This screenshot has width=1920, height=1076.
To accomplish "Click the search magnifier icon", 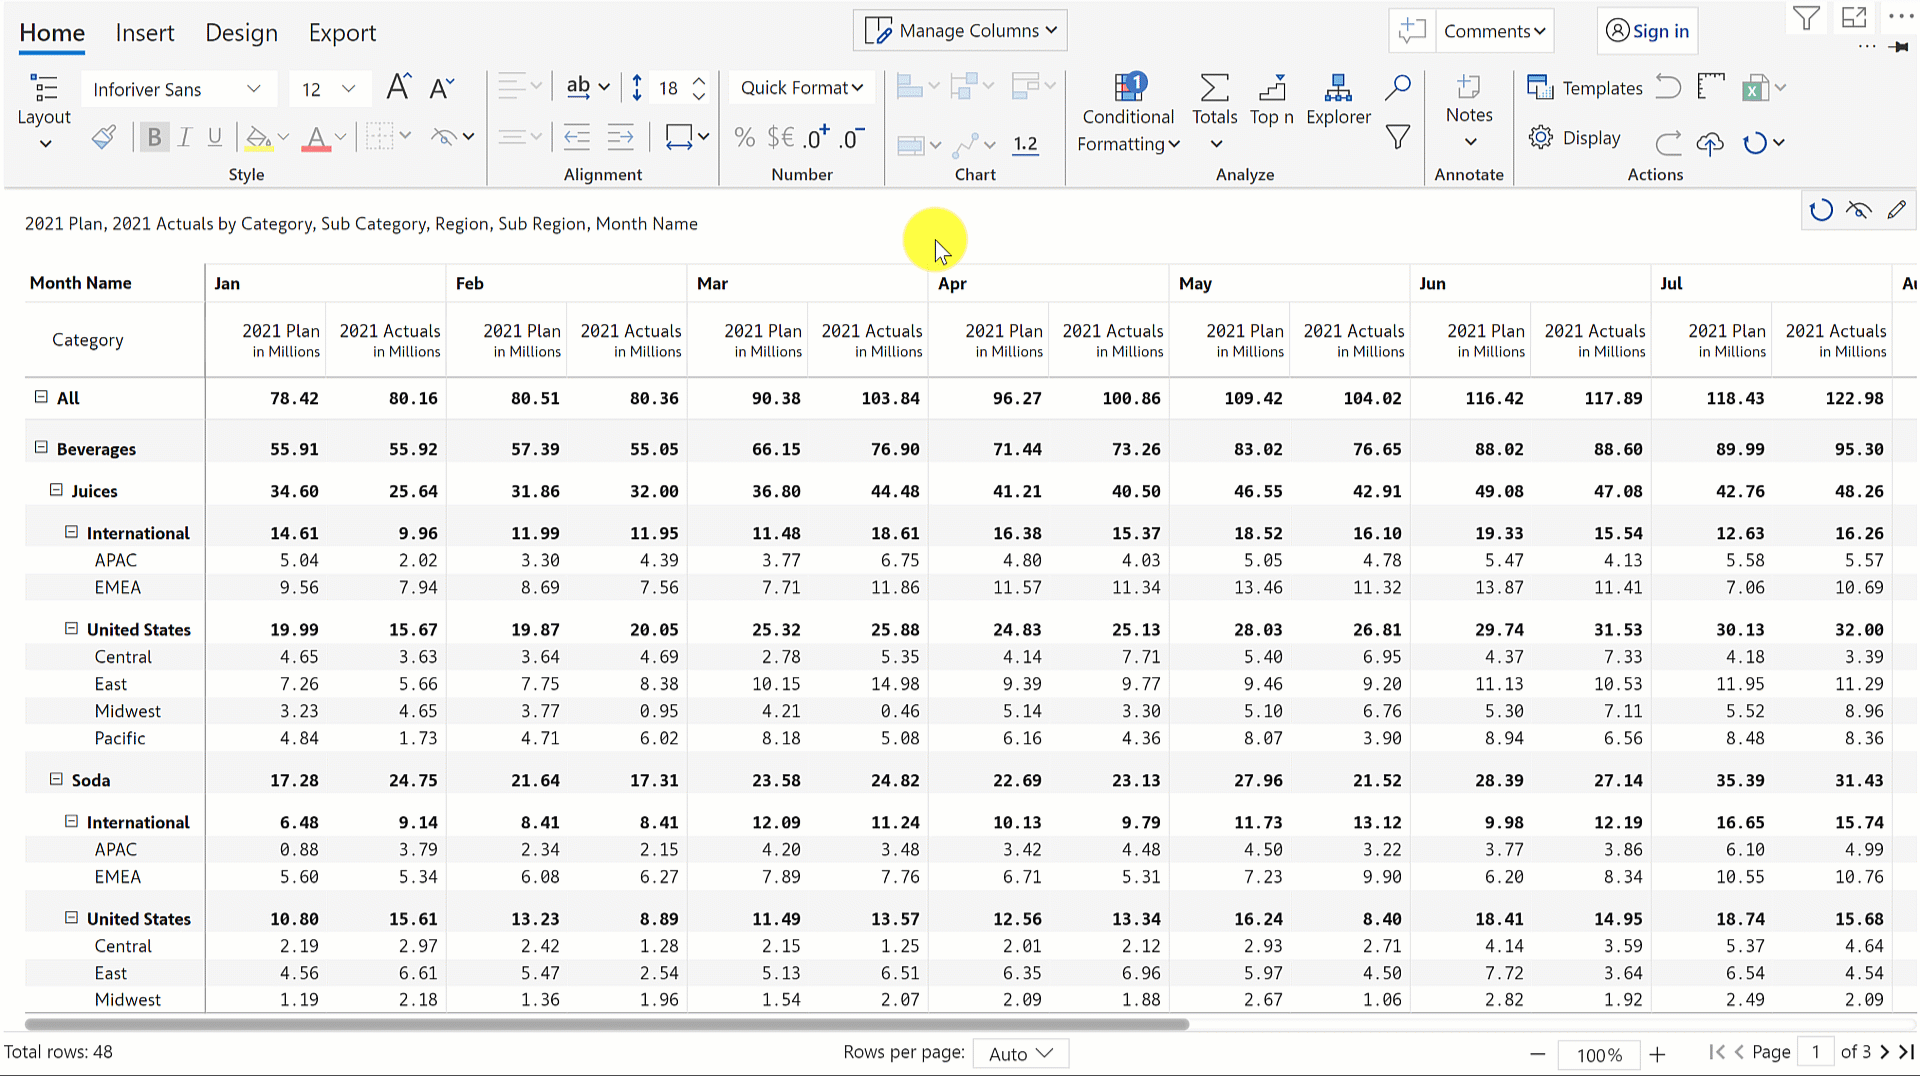I will [x=1398, y=88].
